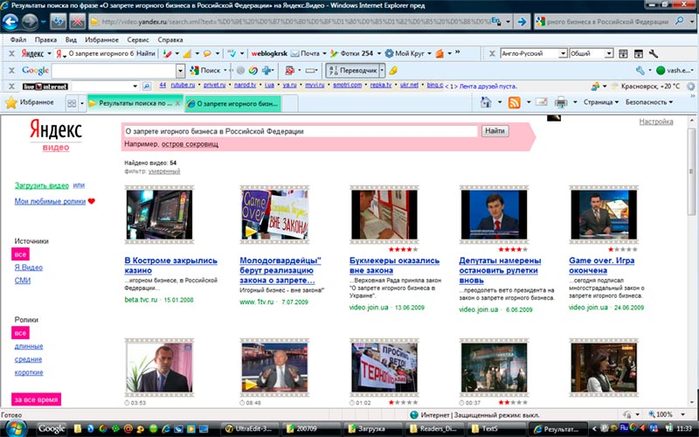Screen dimensions: 699x437
Task: Filter clips by короткие
Action: pos(29,372)
